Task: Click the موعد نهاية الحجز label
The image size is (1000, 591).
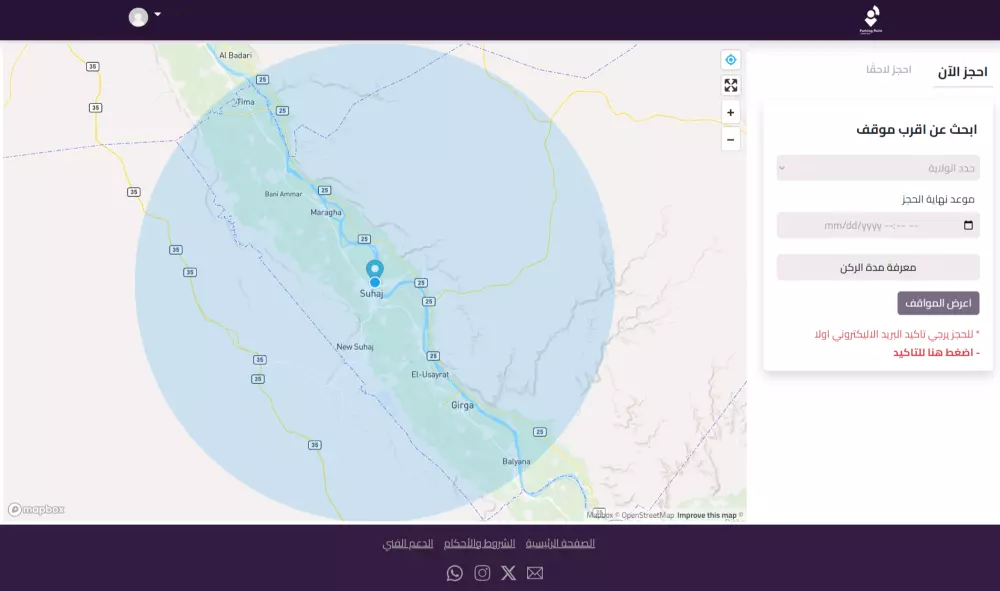Action: (x=938, y=200)
